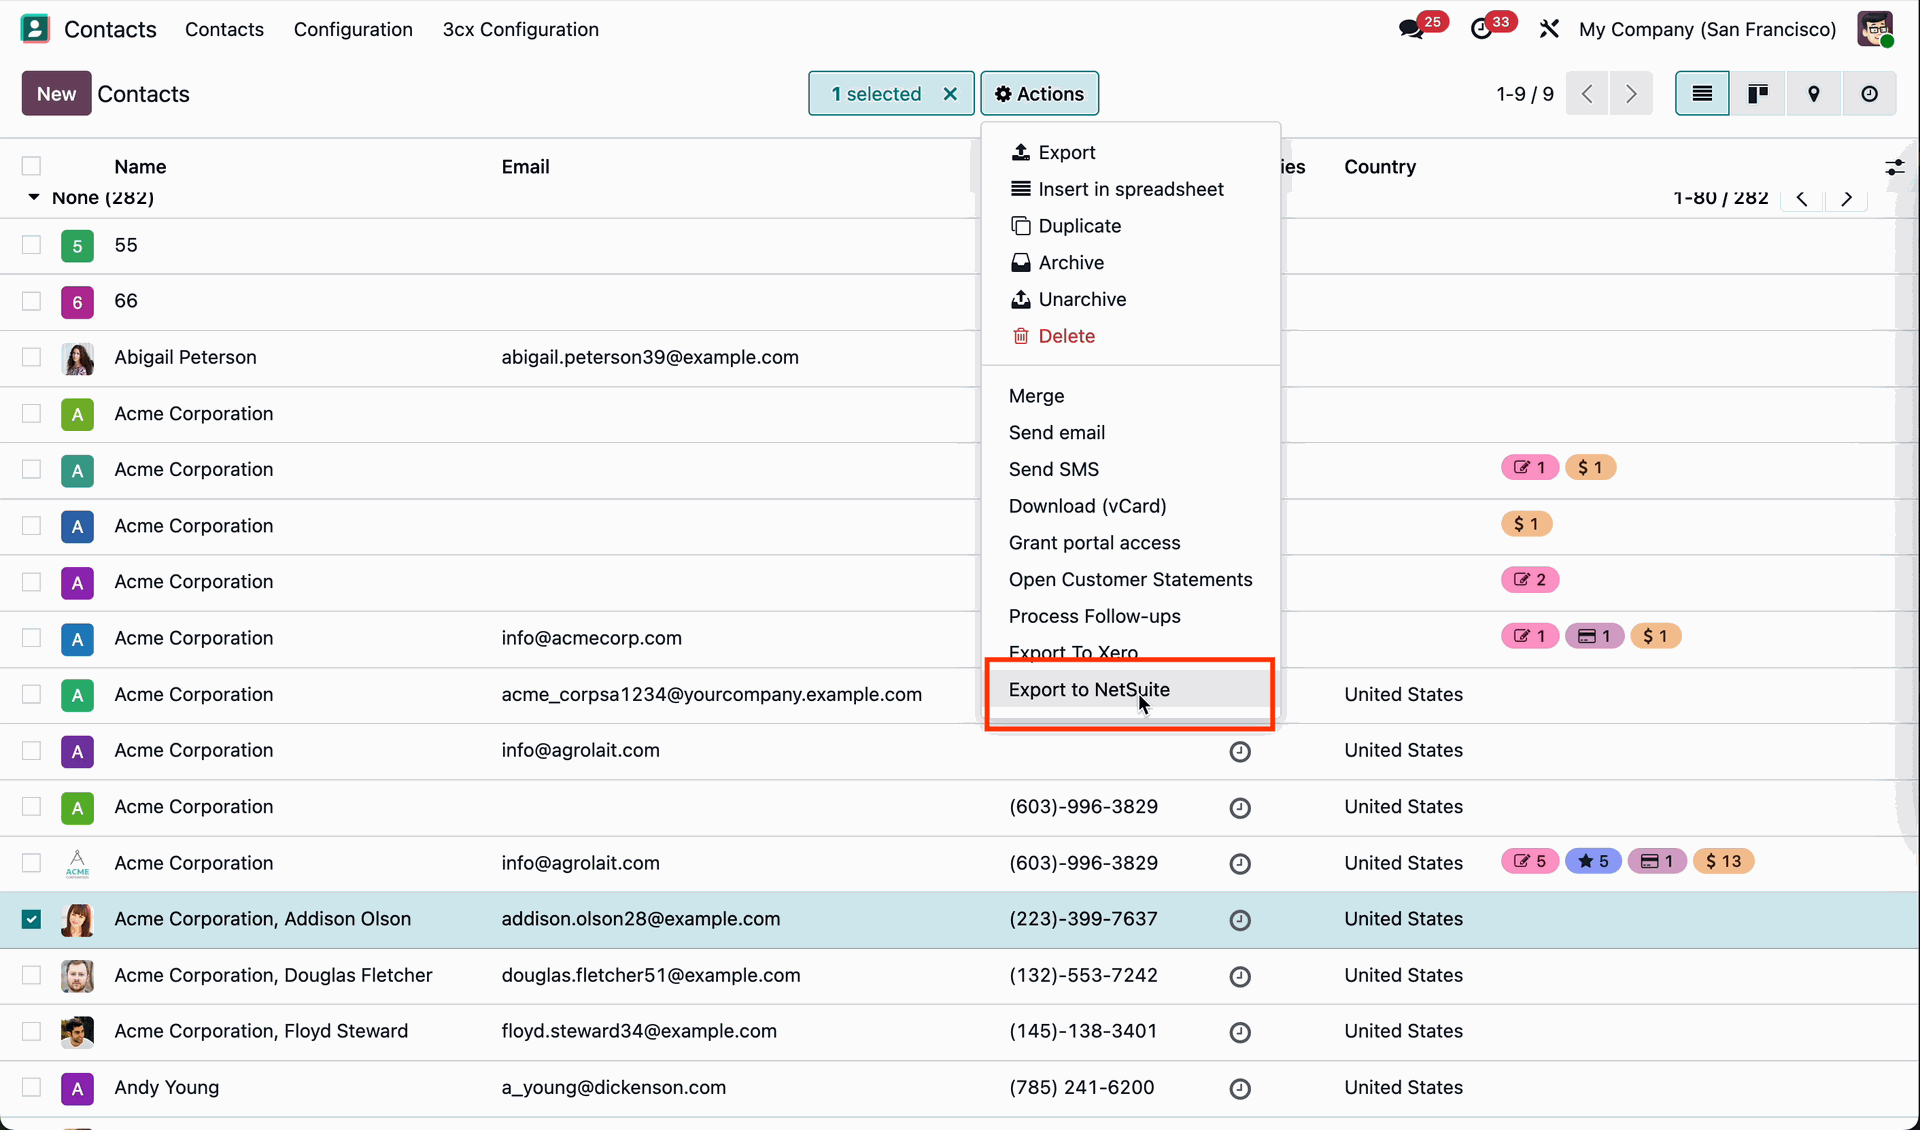Clear the 1 selected filter
Screen dimensions: 1920x1130
(950, 94)
